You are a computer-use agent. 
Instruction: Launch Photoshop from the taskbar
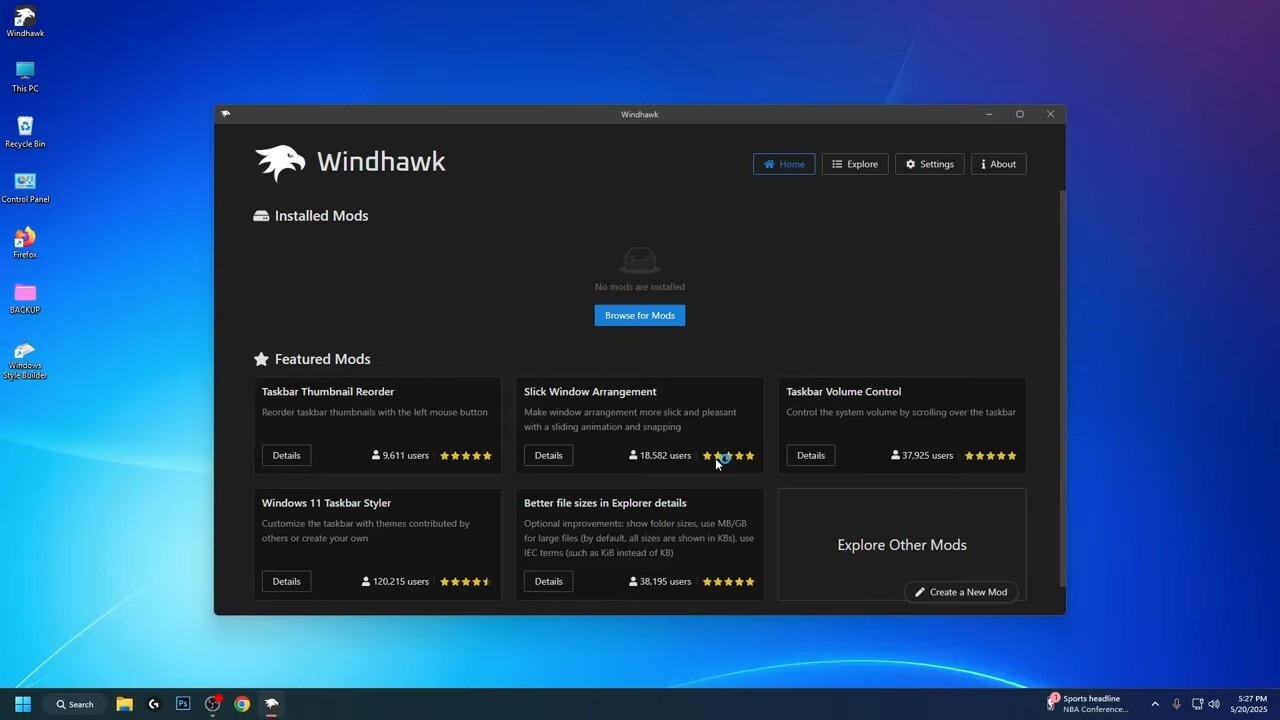point(183,704)
